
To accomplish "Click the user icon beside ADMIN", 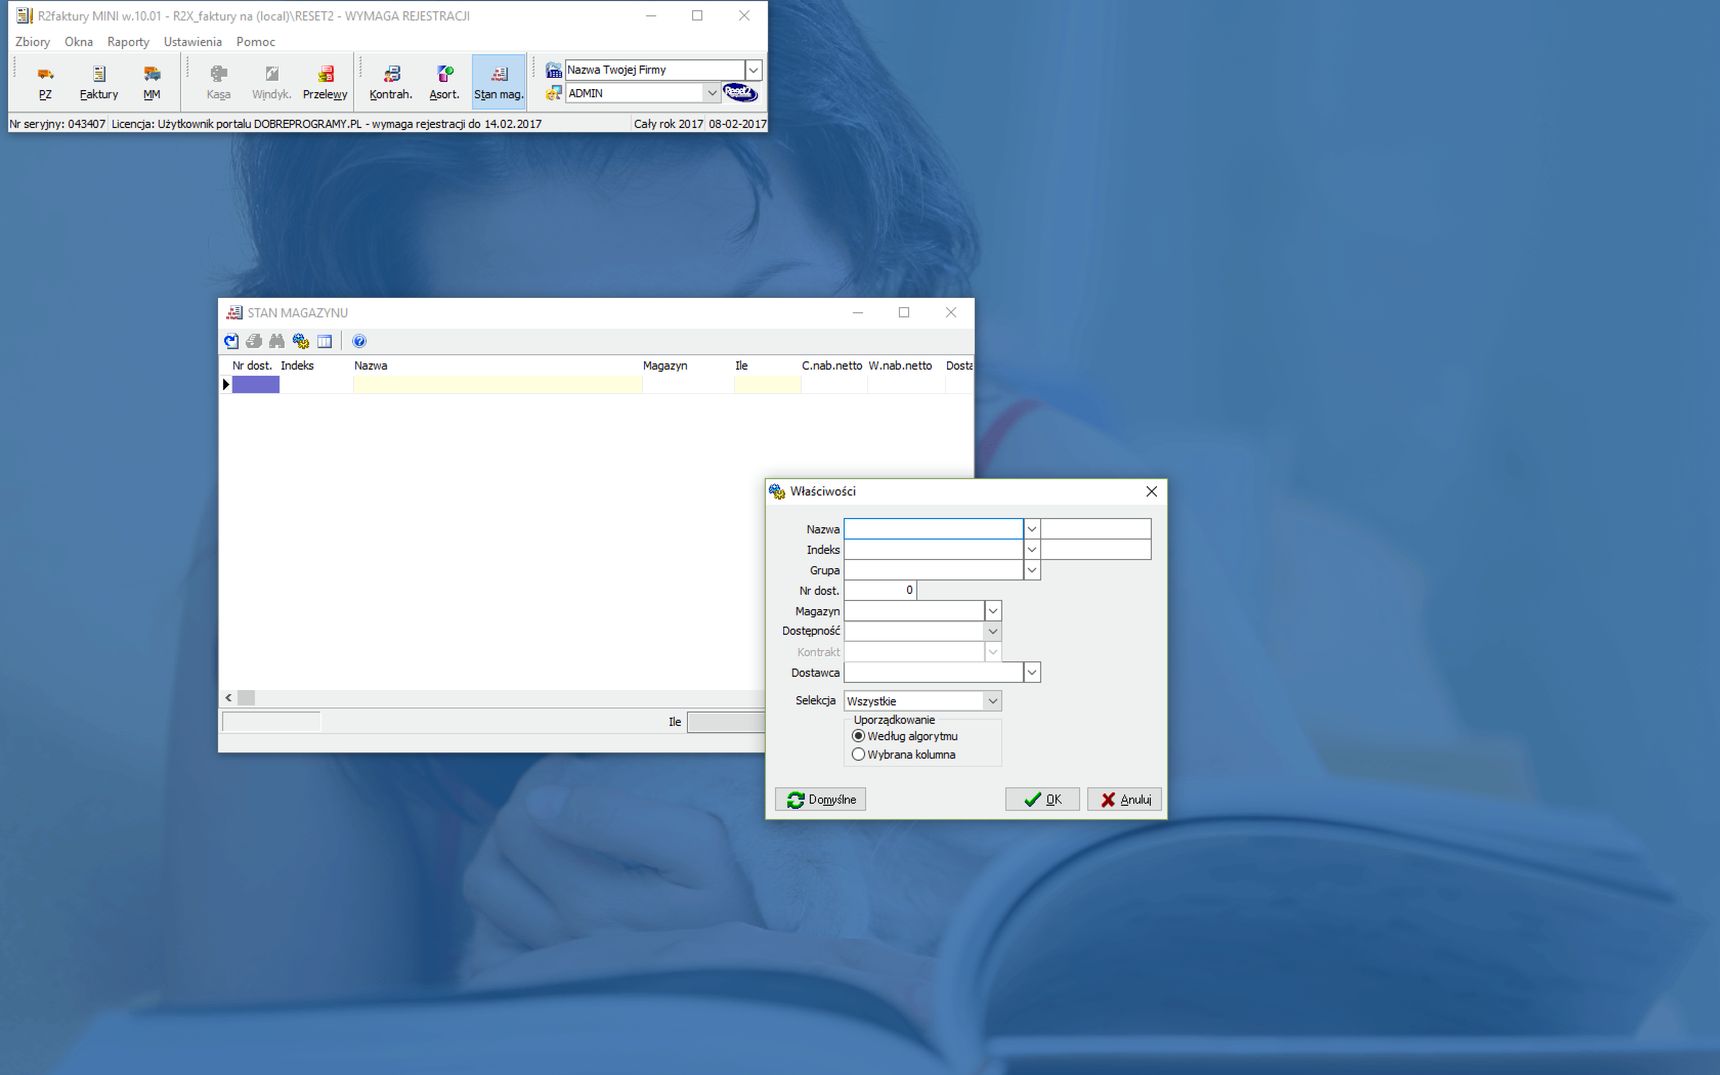I will tap(553, 93).
